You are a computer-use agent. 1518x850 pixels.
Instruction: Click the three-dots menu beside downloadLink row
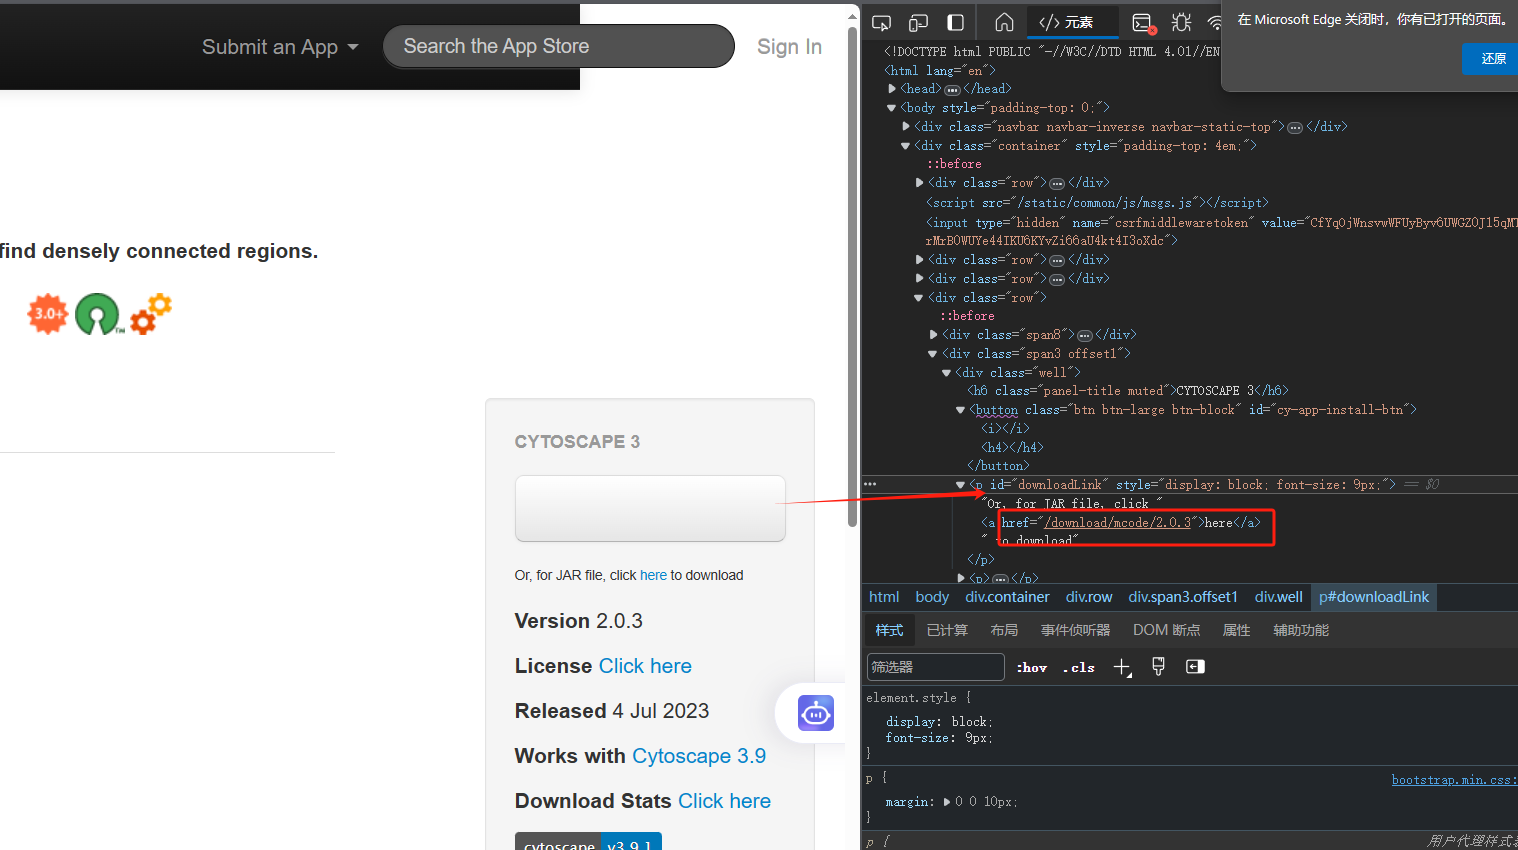pyautogui.click(x=870, y=484)
